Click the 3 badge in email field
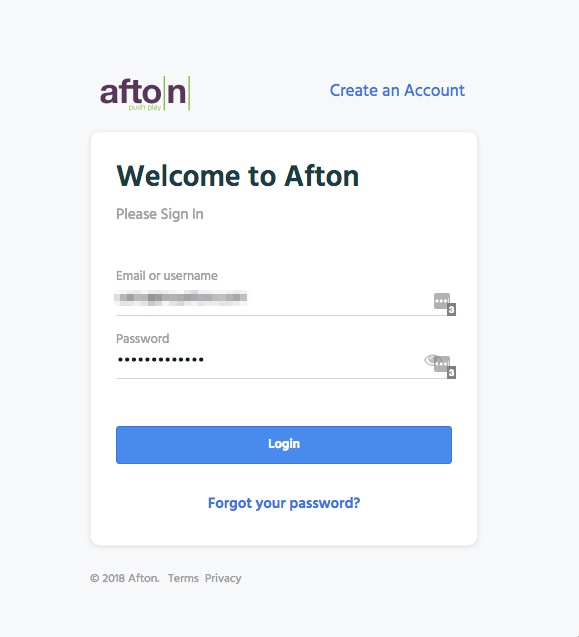Image resolution: width=579 pixels, height=637 pixels. pos(451,310)
